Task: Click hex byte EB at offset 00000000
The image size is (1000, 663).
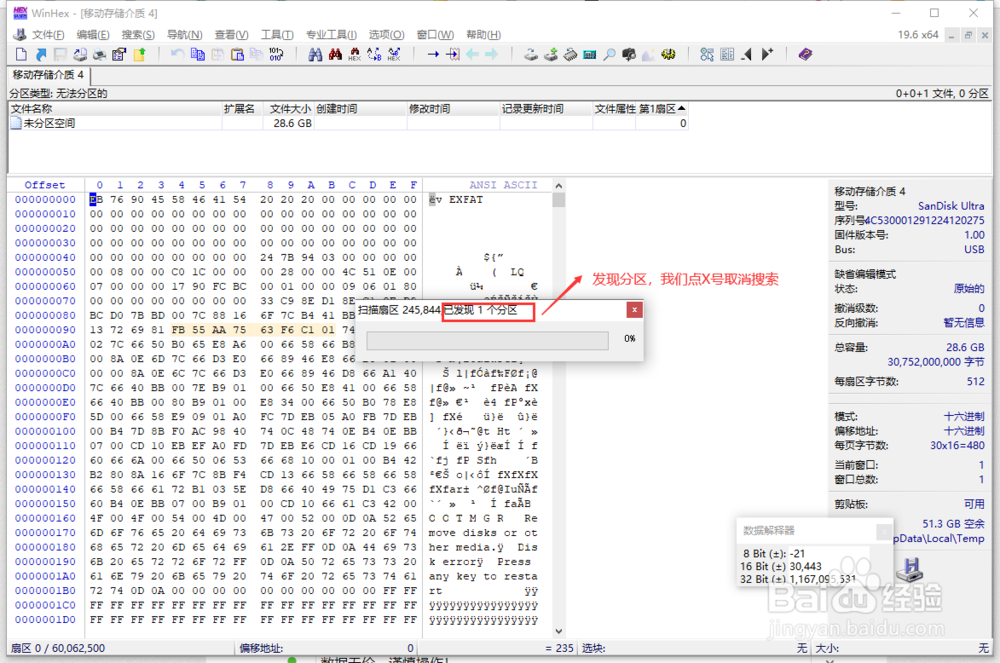Action: tap(96, 200)
